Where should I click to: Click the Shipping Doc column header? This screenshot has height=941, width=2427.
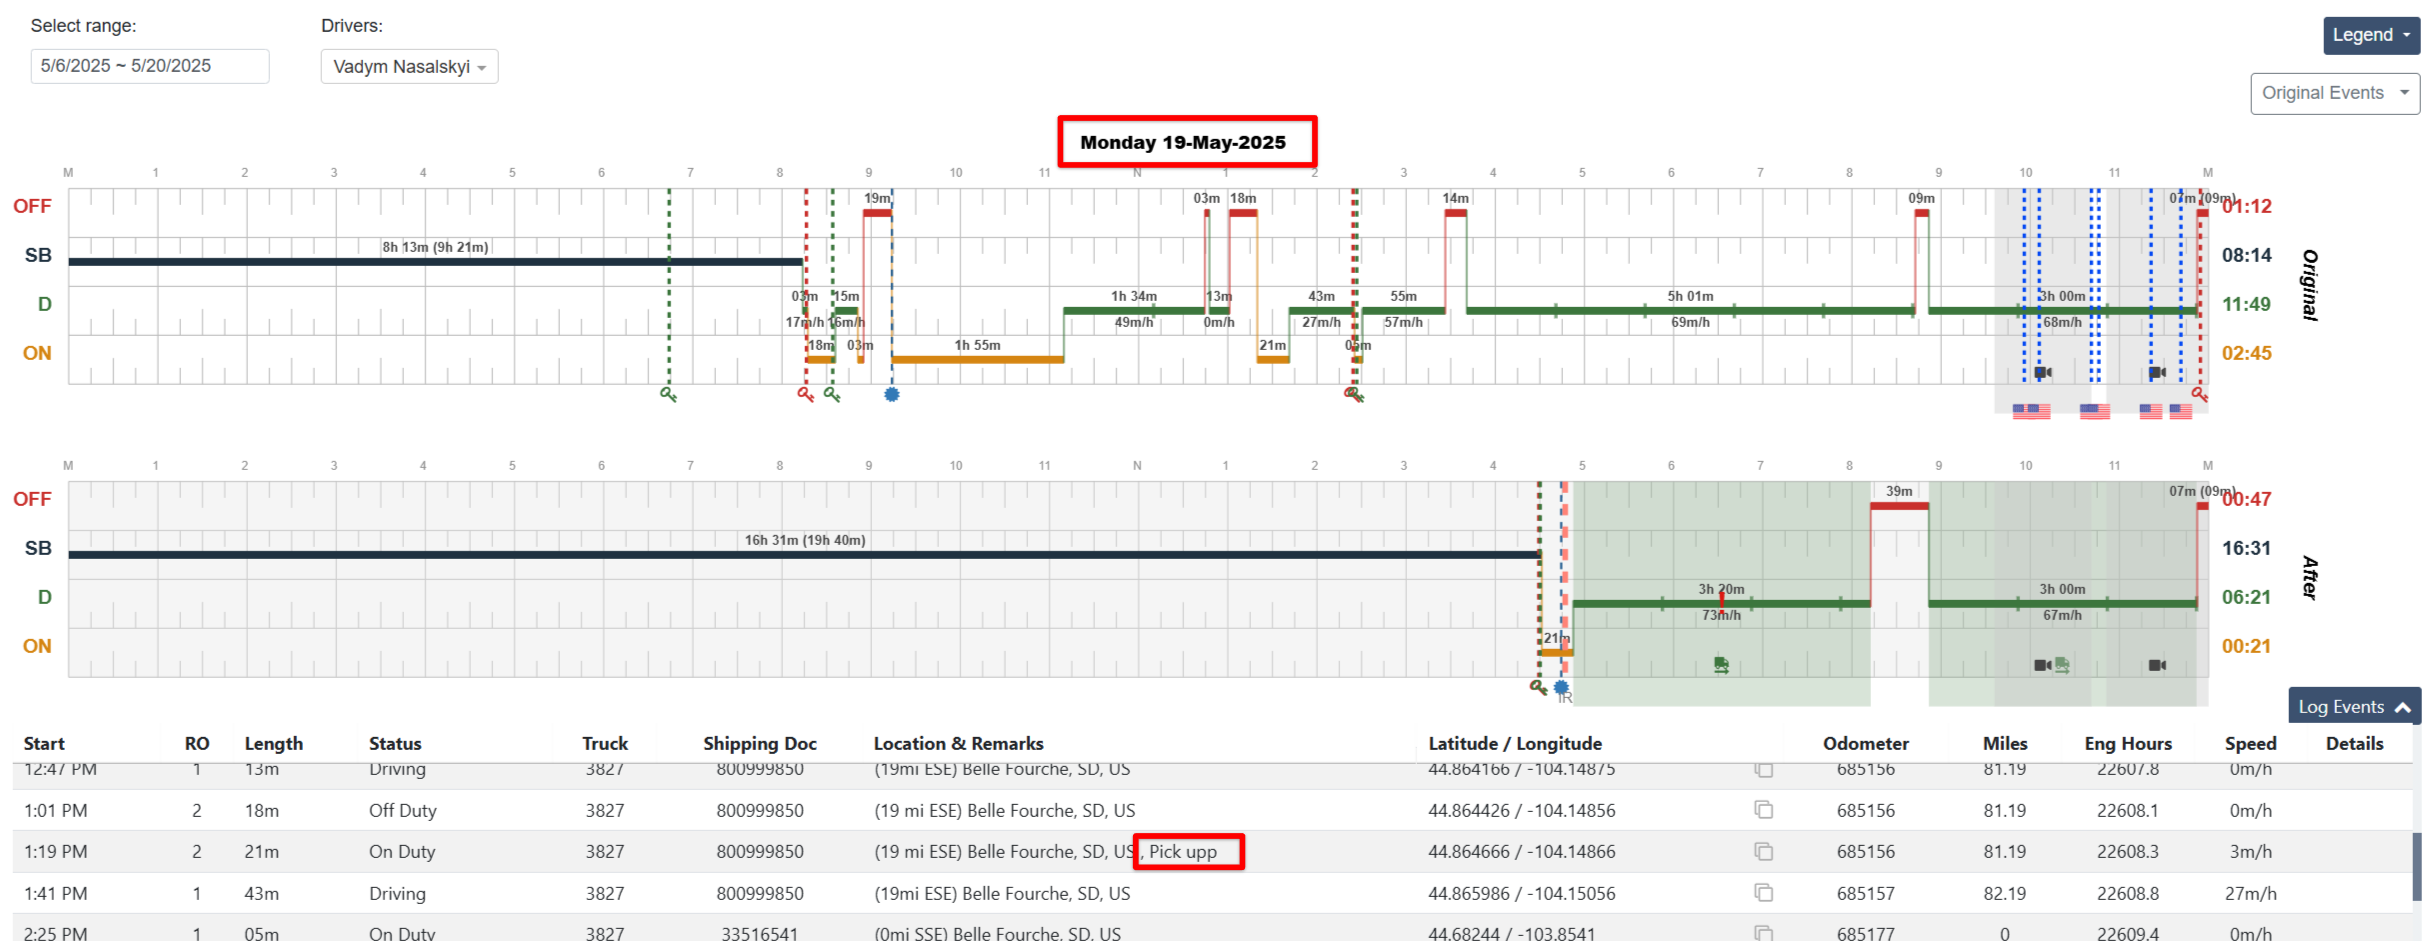[760, 743]
